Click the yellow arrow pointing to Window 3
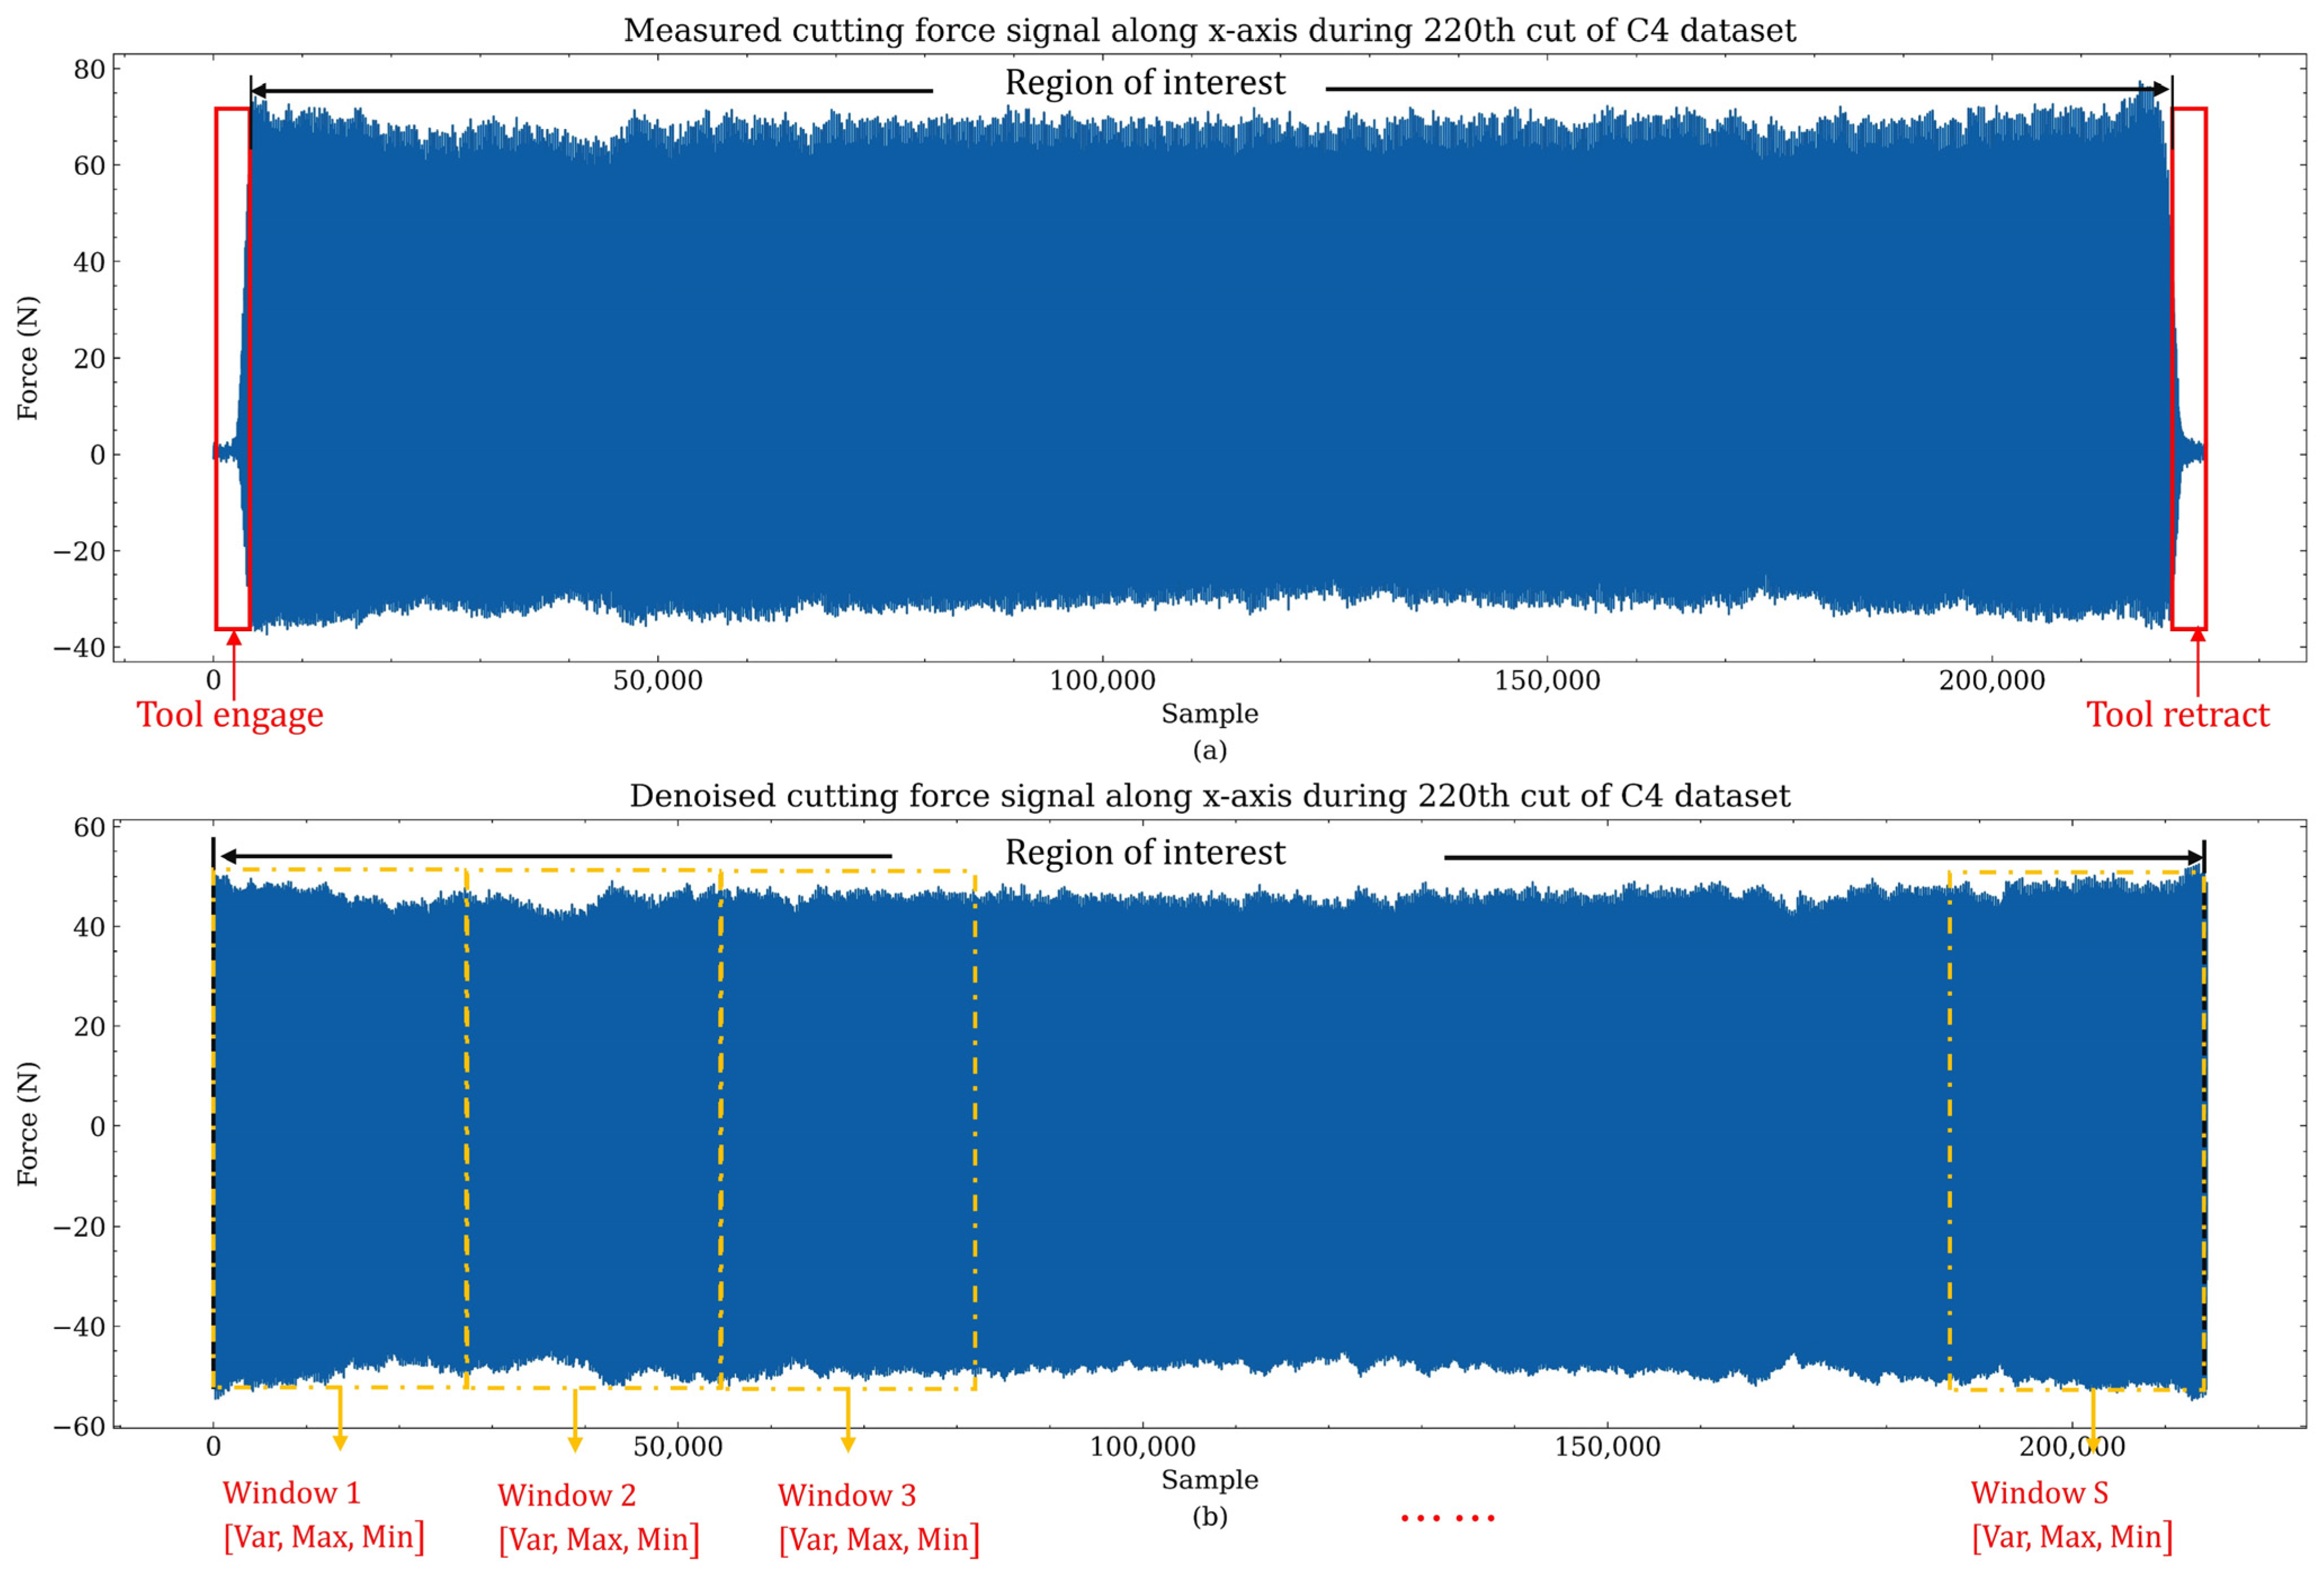The image size is (2324, 1576). pyautogui.click(x=848, y=1422)
